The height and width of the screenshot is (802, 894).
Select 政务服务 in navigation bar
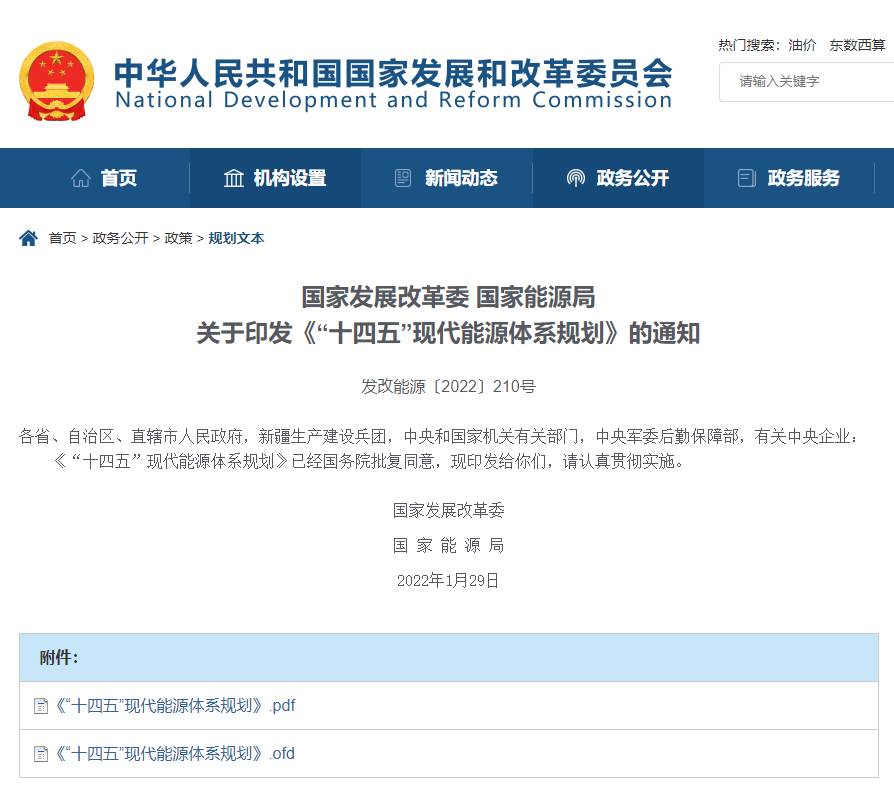803,178
